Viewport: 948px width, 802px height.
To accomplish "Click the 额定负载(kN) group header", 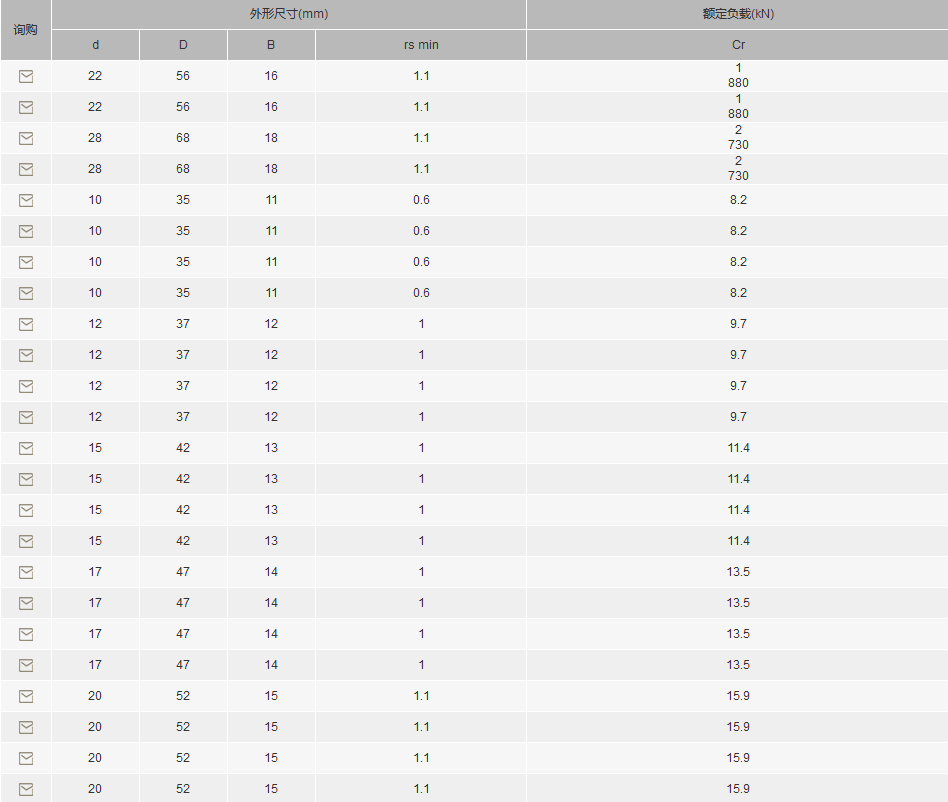I will click(738, 14).
